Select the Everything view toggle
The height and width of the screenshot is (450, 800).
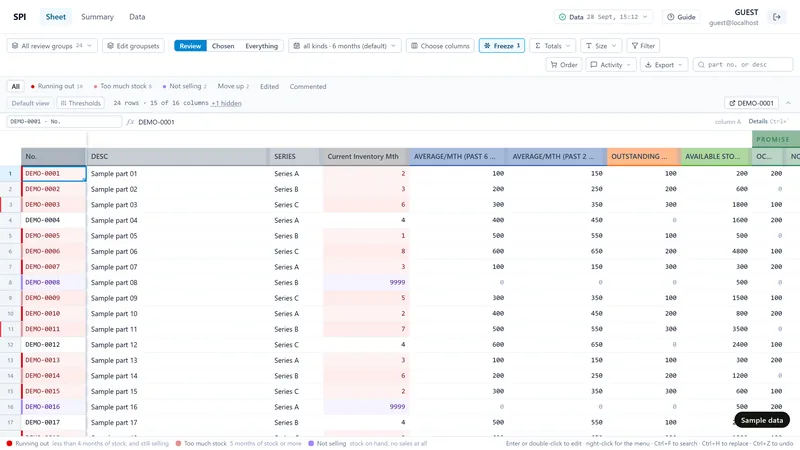click(x=261, y=46)
